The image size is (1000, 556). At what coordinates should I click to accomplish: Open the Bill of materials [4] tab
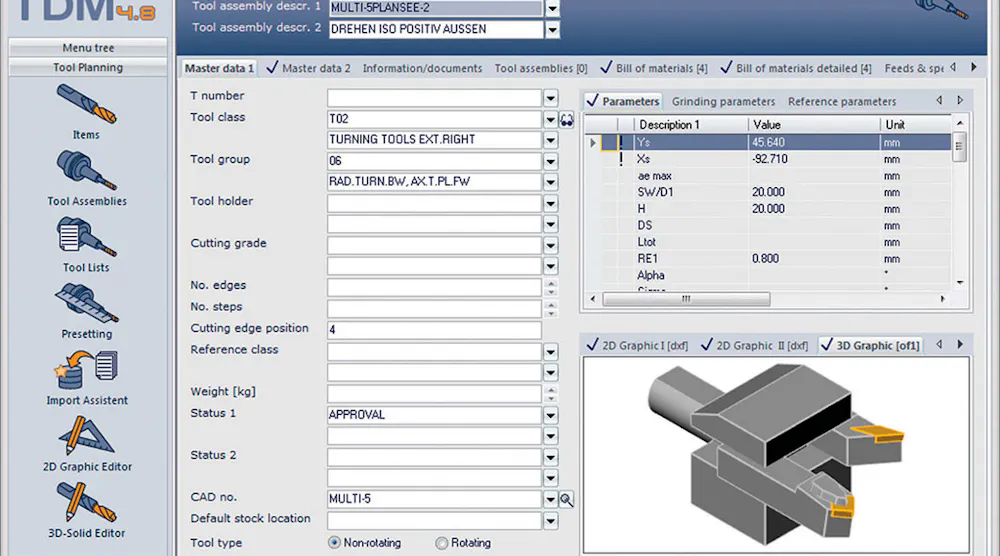point(654,68)
